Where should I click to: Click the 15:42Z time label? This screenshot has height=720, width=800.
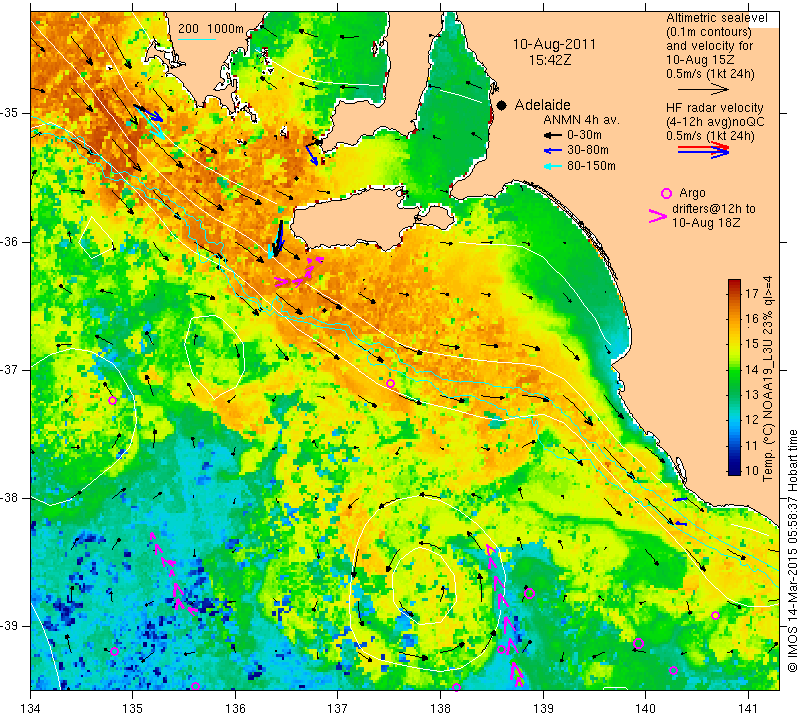click(550, 60)
